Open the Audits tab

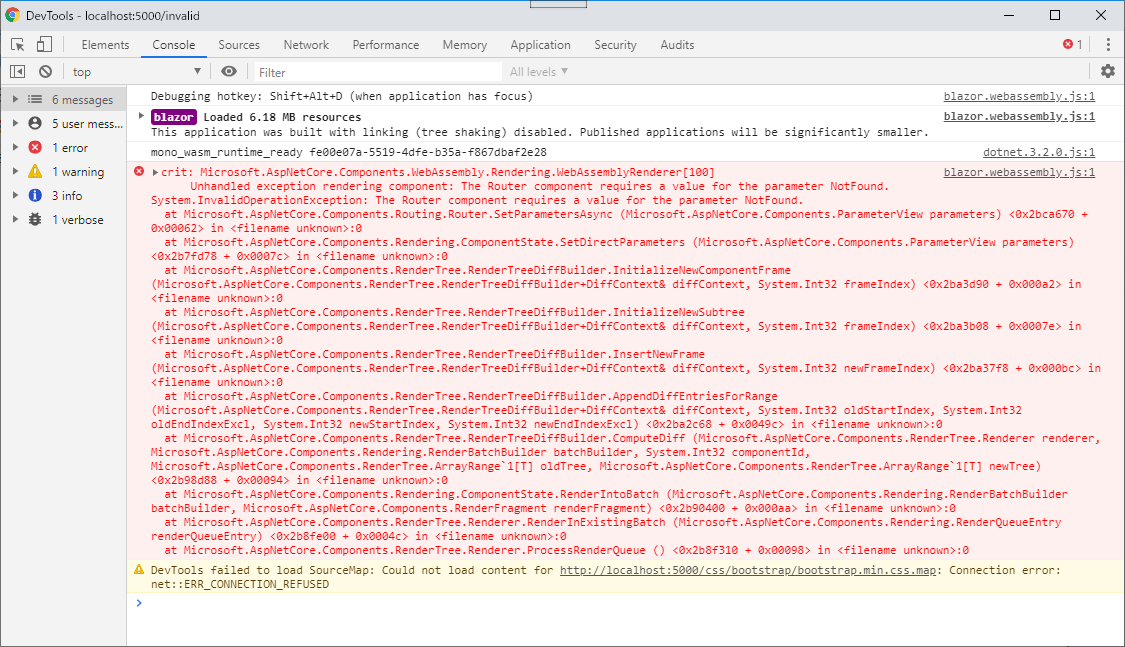[x=677, y=44]
